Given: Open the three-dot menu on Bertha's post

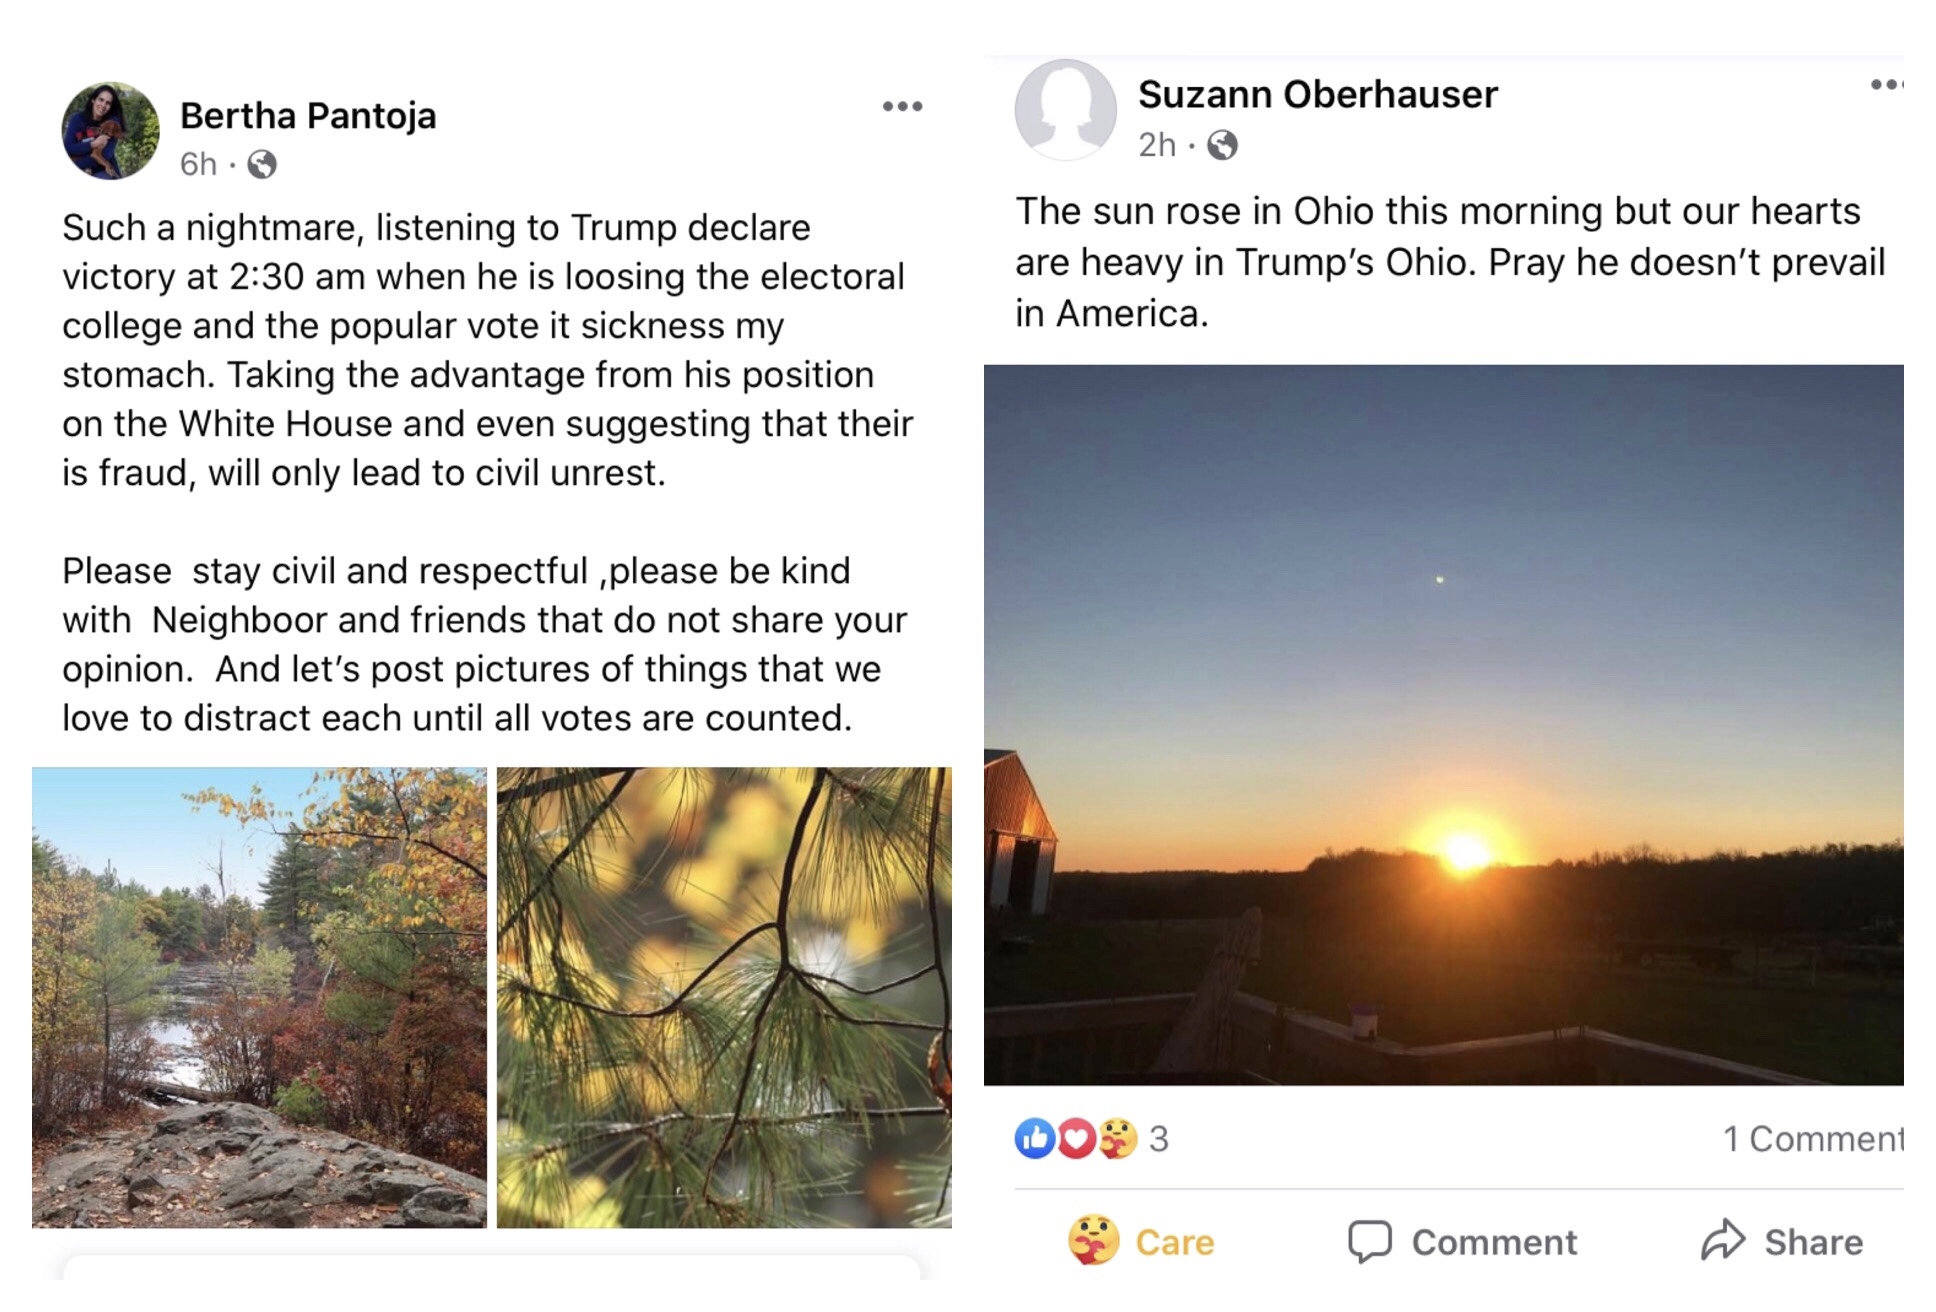Looking at the screenshot, I should (902, 107).
